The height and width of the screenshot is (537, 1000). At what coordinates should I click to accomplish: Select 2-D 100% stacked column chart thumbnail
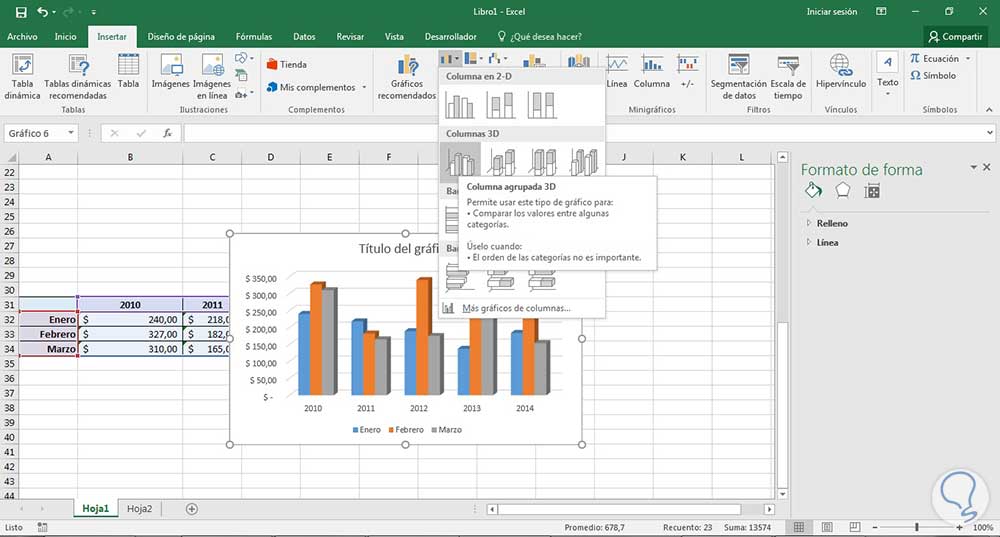click(x=541, y=105)
